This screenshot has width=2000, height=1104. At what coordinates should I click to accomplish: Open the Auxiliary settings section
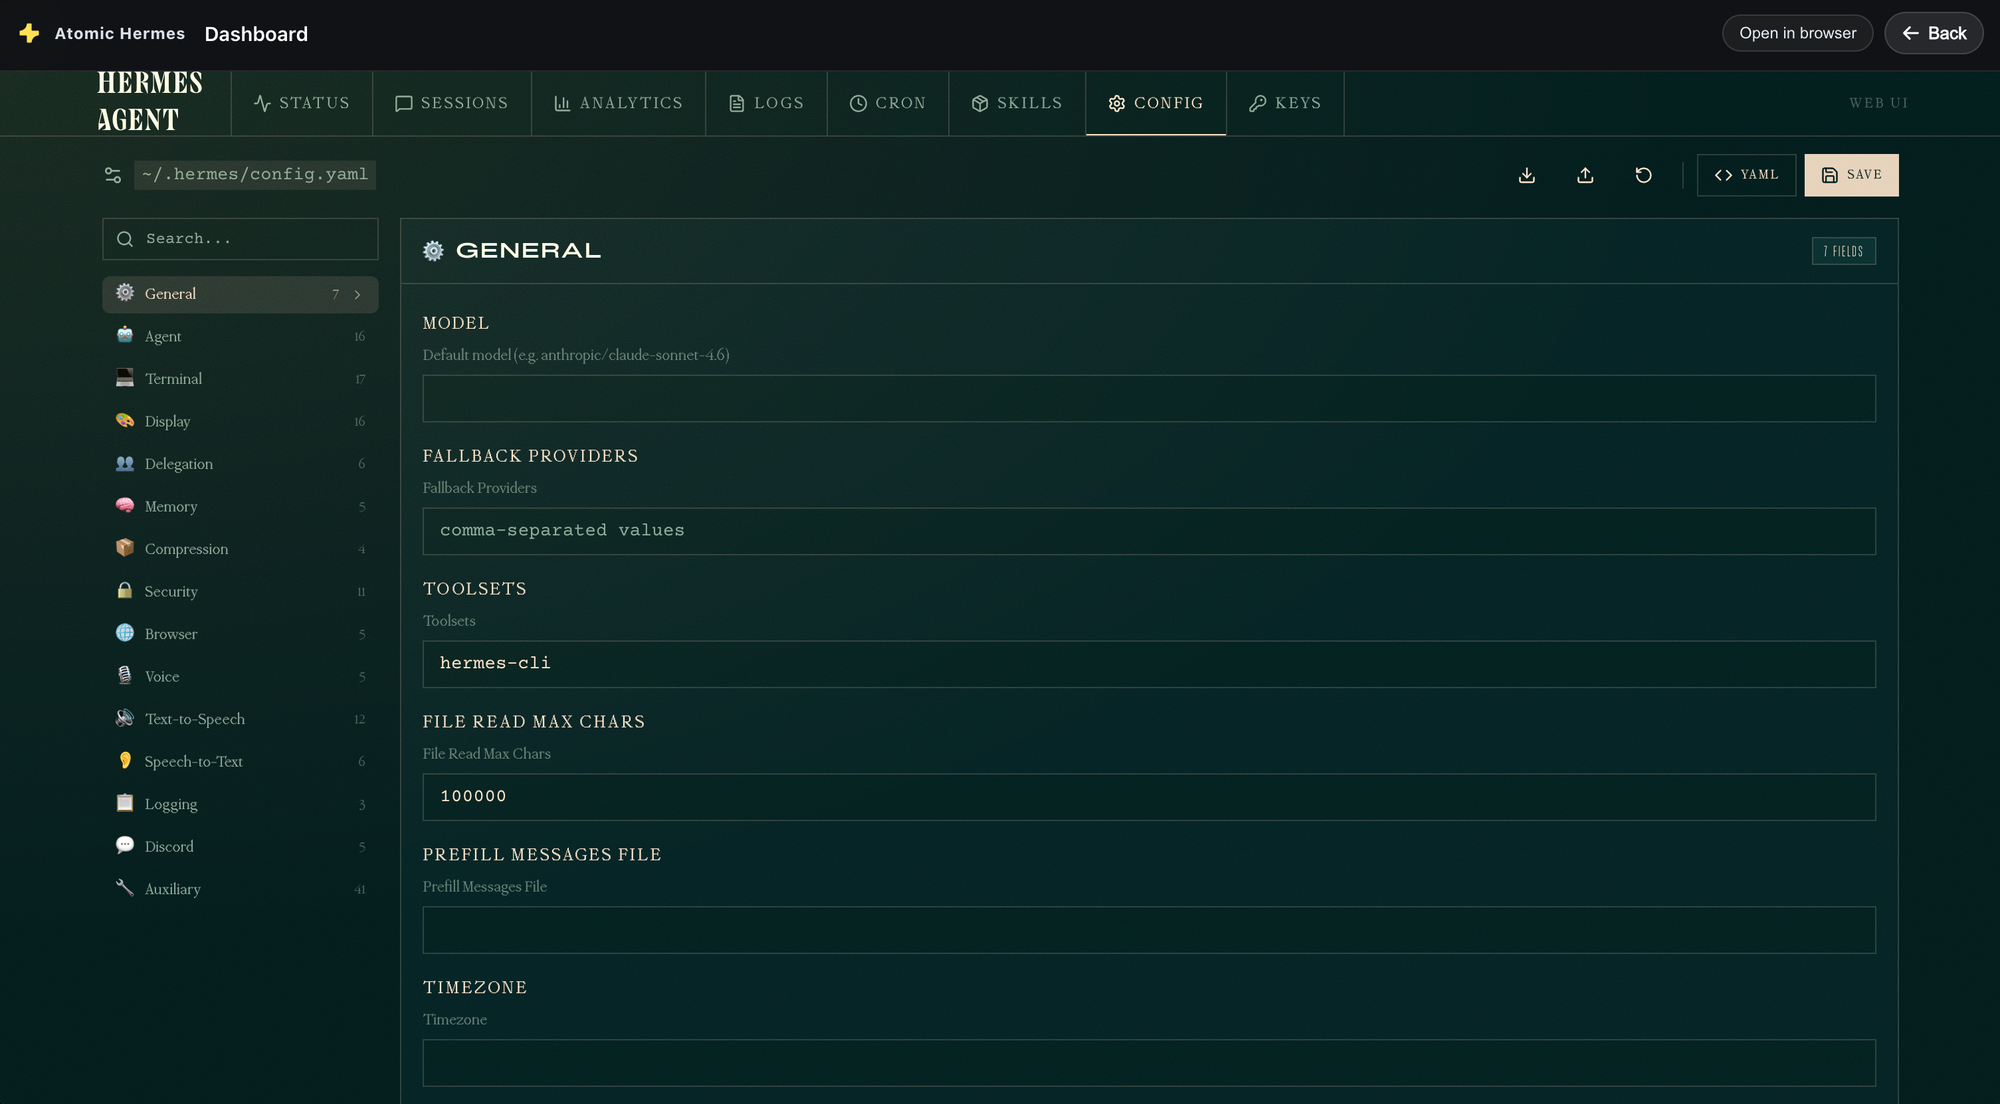coord(172,889)
